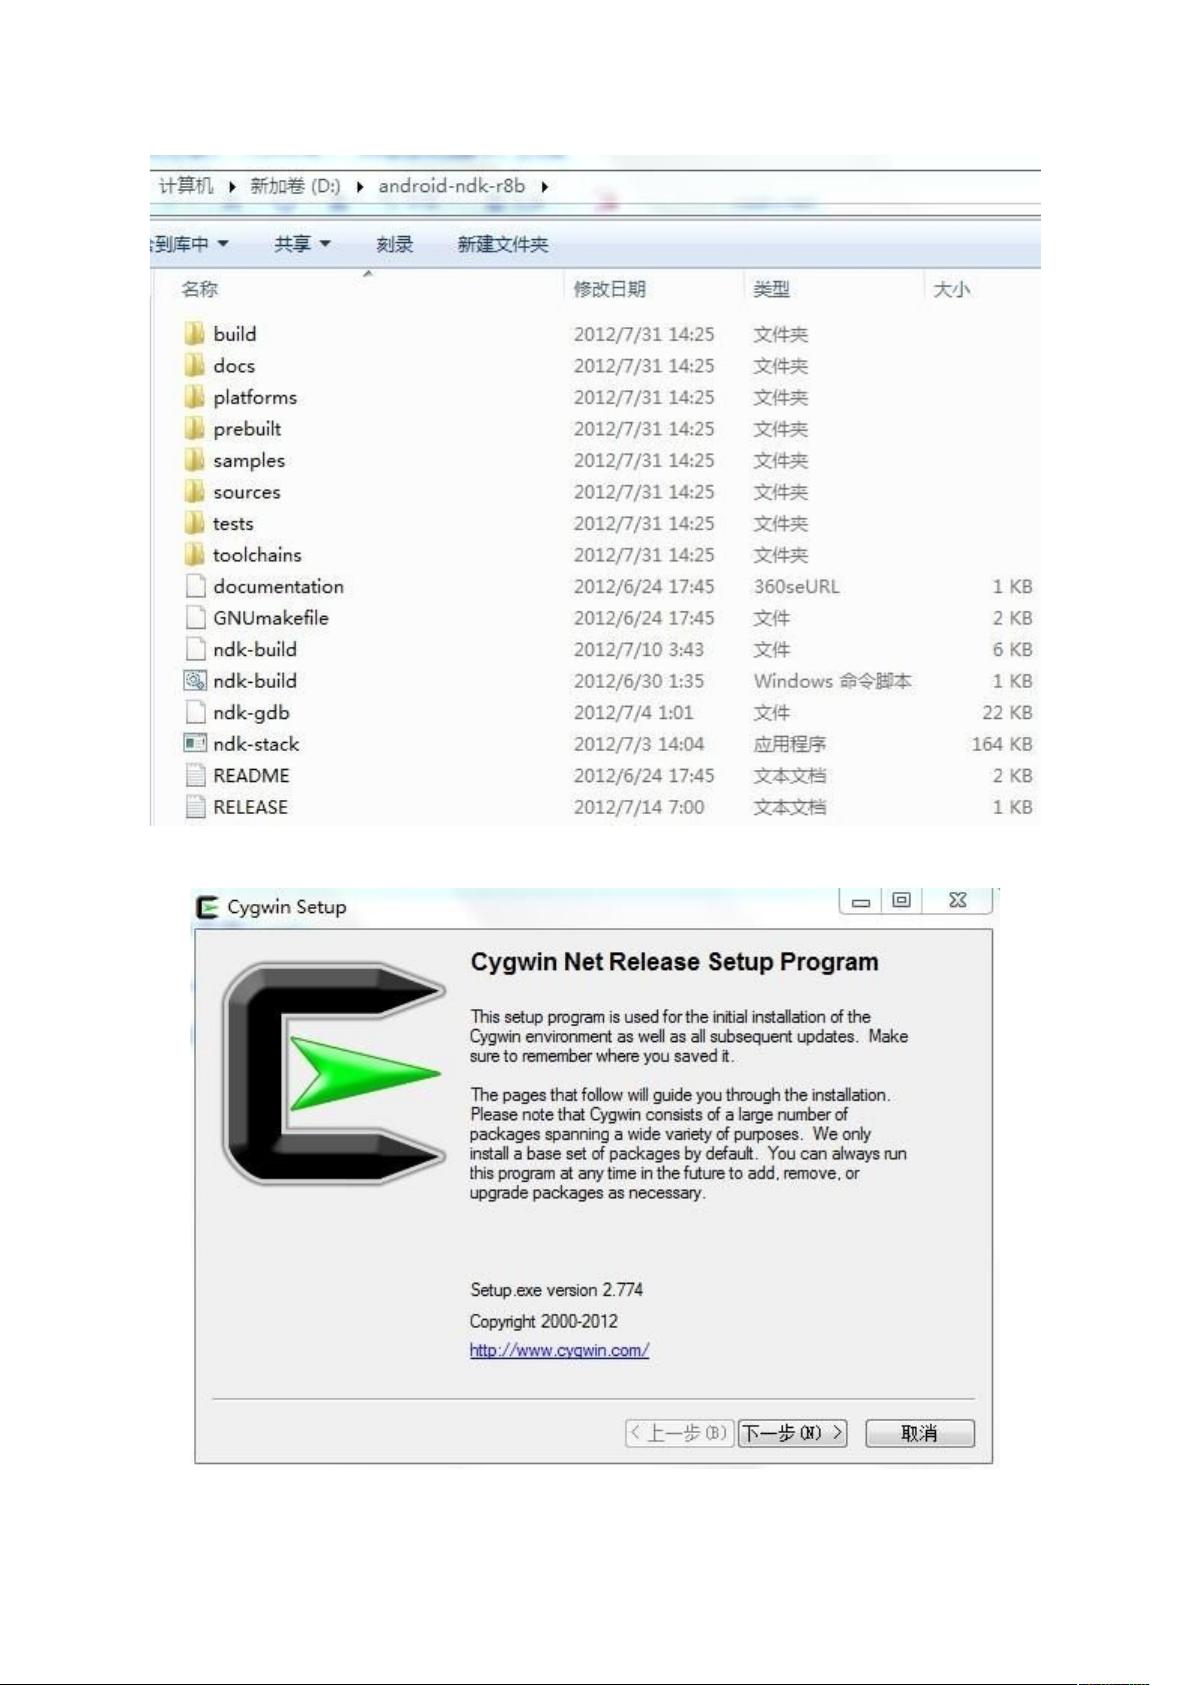Click the Cygwin Setup title bar icon

(208, 907)
